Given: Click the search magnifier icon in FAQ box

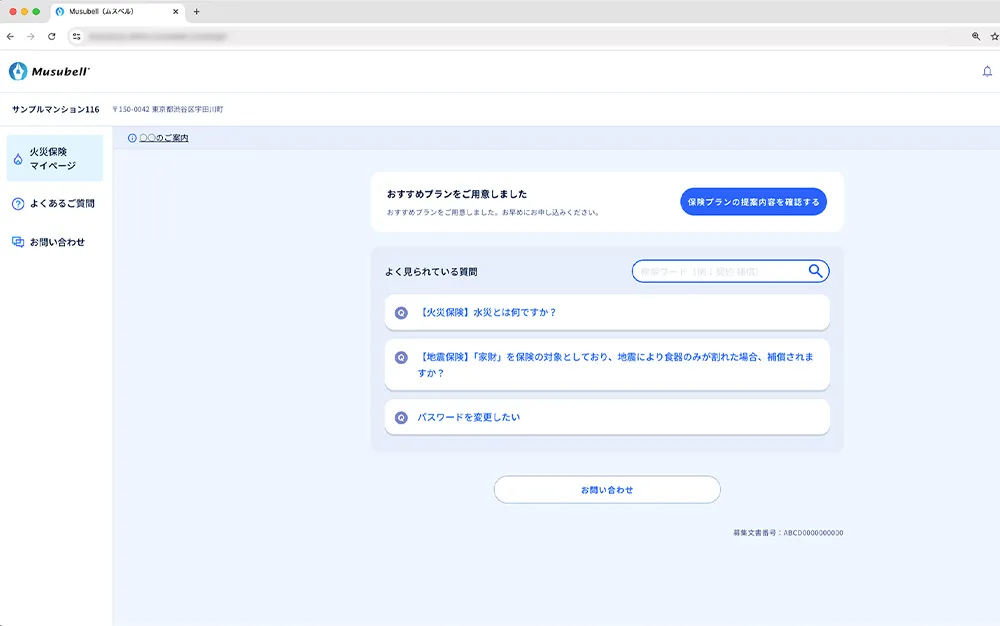Looking at the screenshot, I should [x=816, y=271].
